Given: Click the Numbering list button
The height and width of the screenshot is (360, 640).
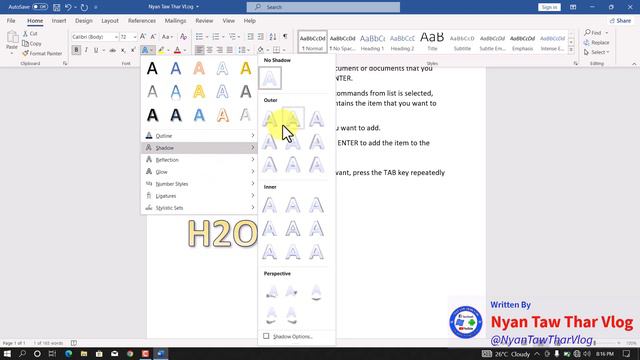Looking at the screenshot, I should (x=216, y=37).
